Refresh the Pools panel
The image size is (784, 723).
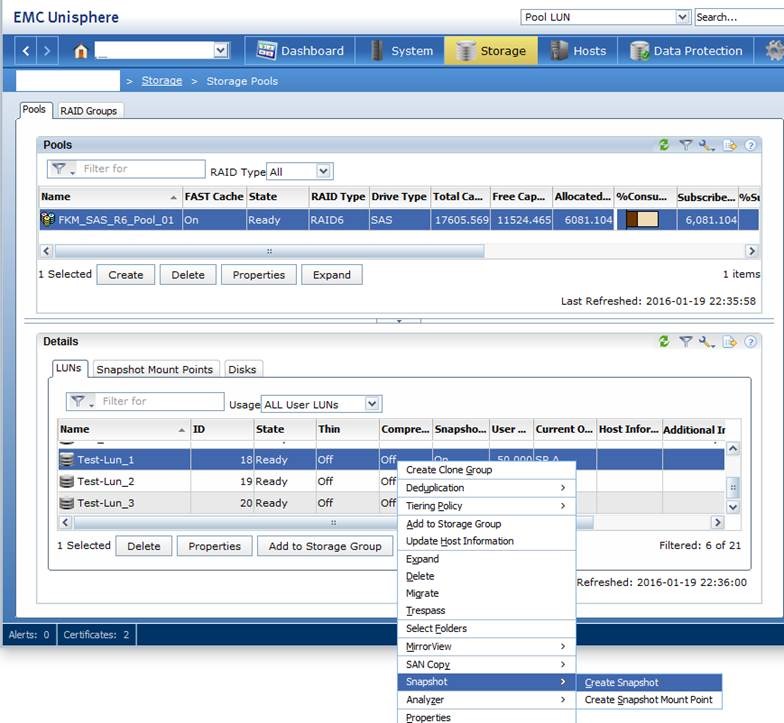(664, 145)
